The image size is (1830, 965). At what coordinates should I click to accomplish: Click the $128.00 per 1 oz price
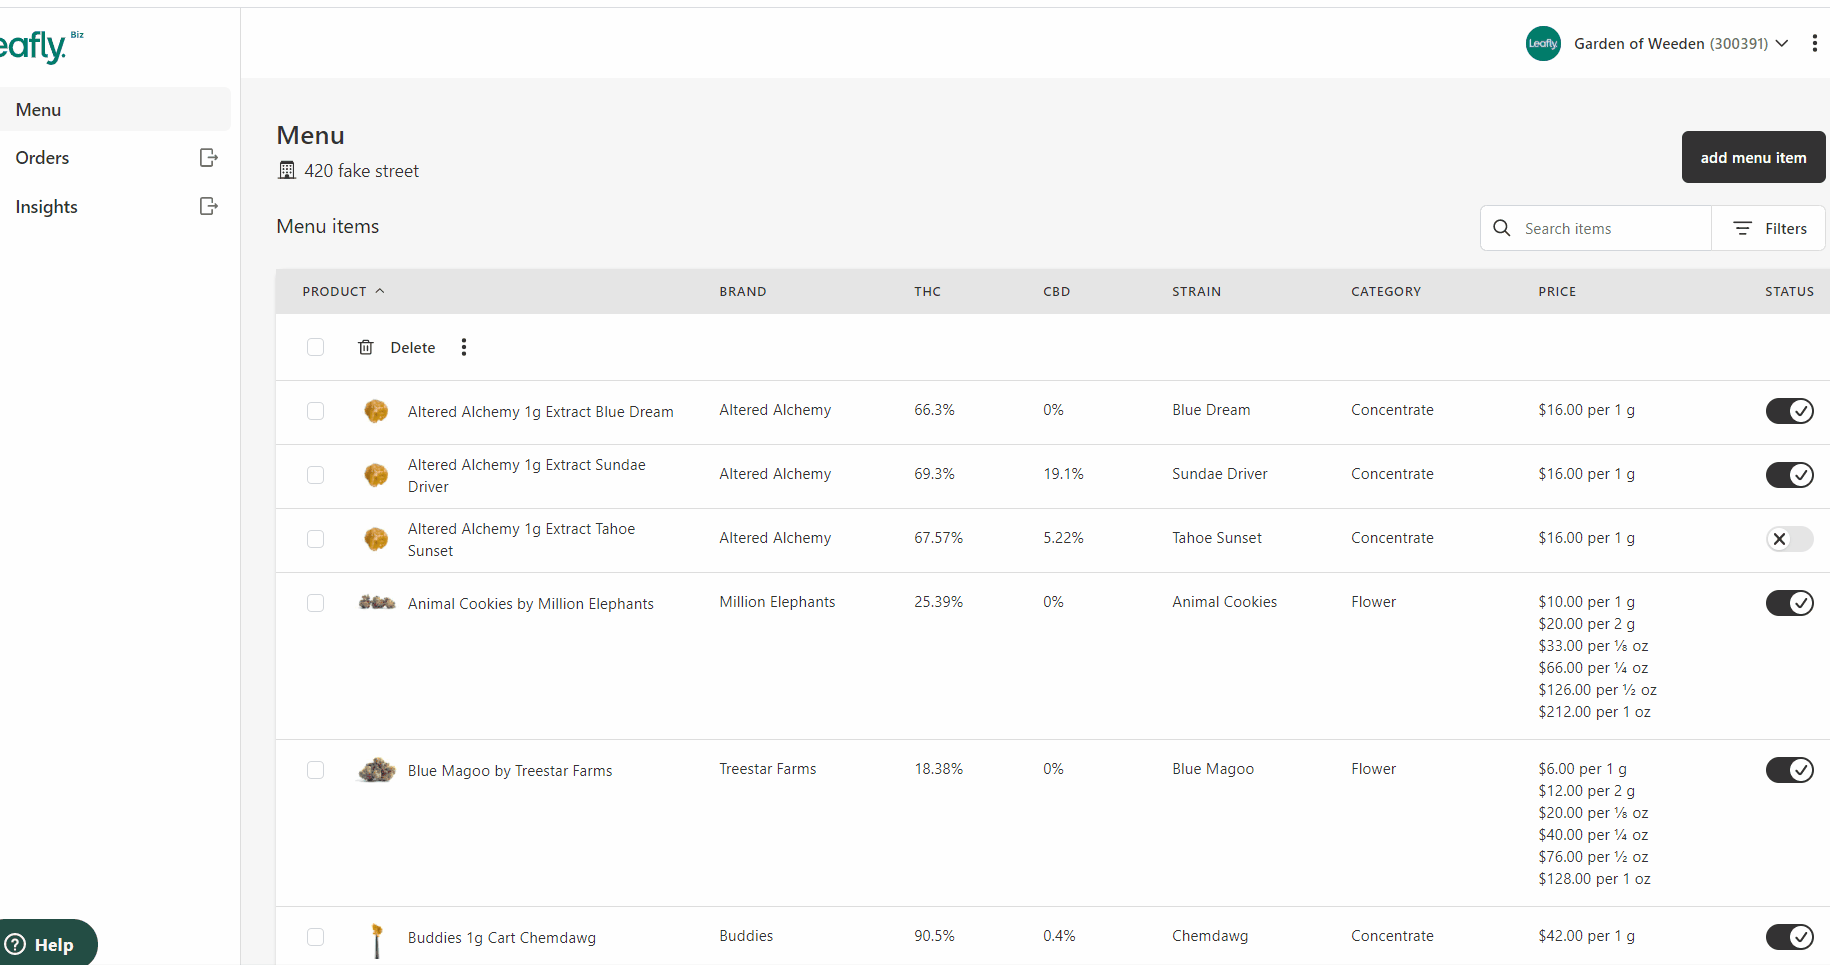point(1594,878)
